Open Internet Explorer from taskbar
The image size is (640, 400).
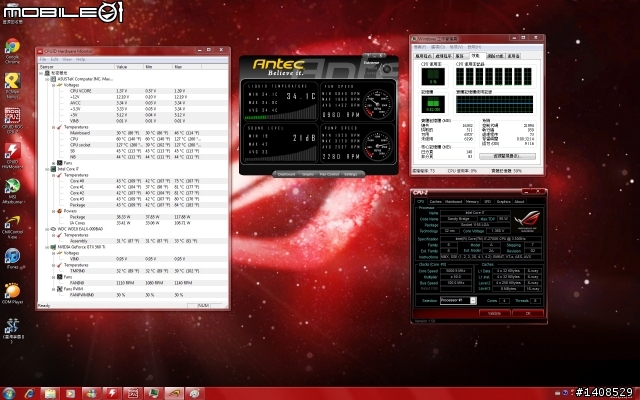tap(29, 393)
